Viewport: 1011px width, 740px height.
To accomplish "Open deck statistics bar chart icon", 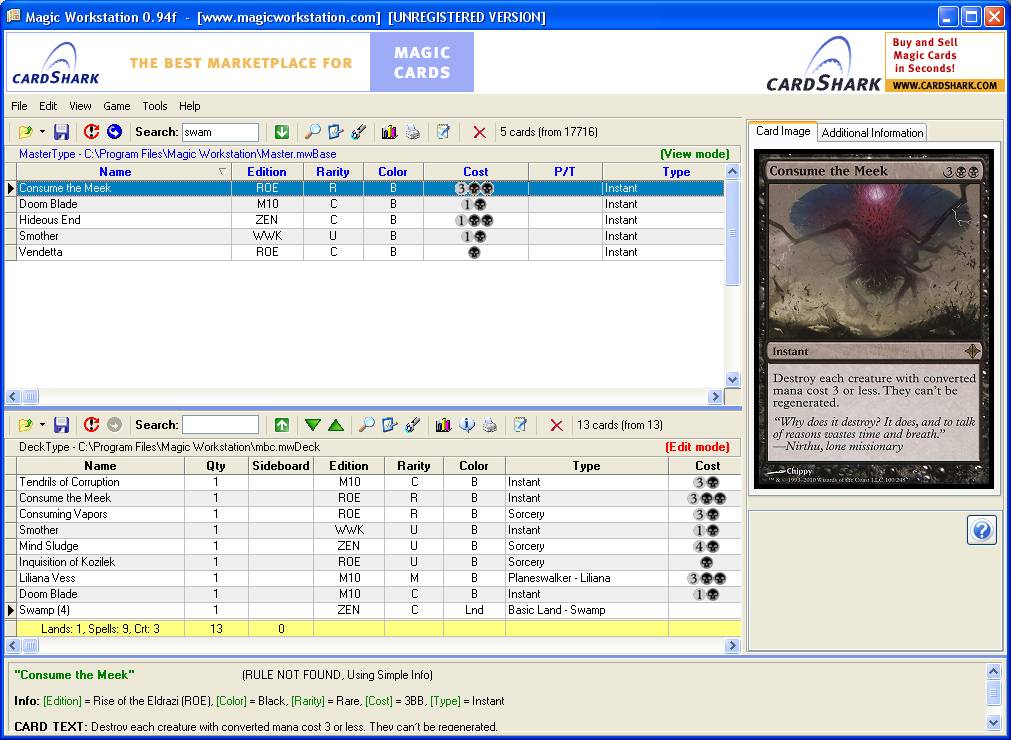I will click(x=443, y=425).
